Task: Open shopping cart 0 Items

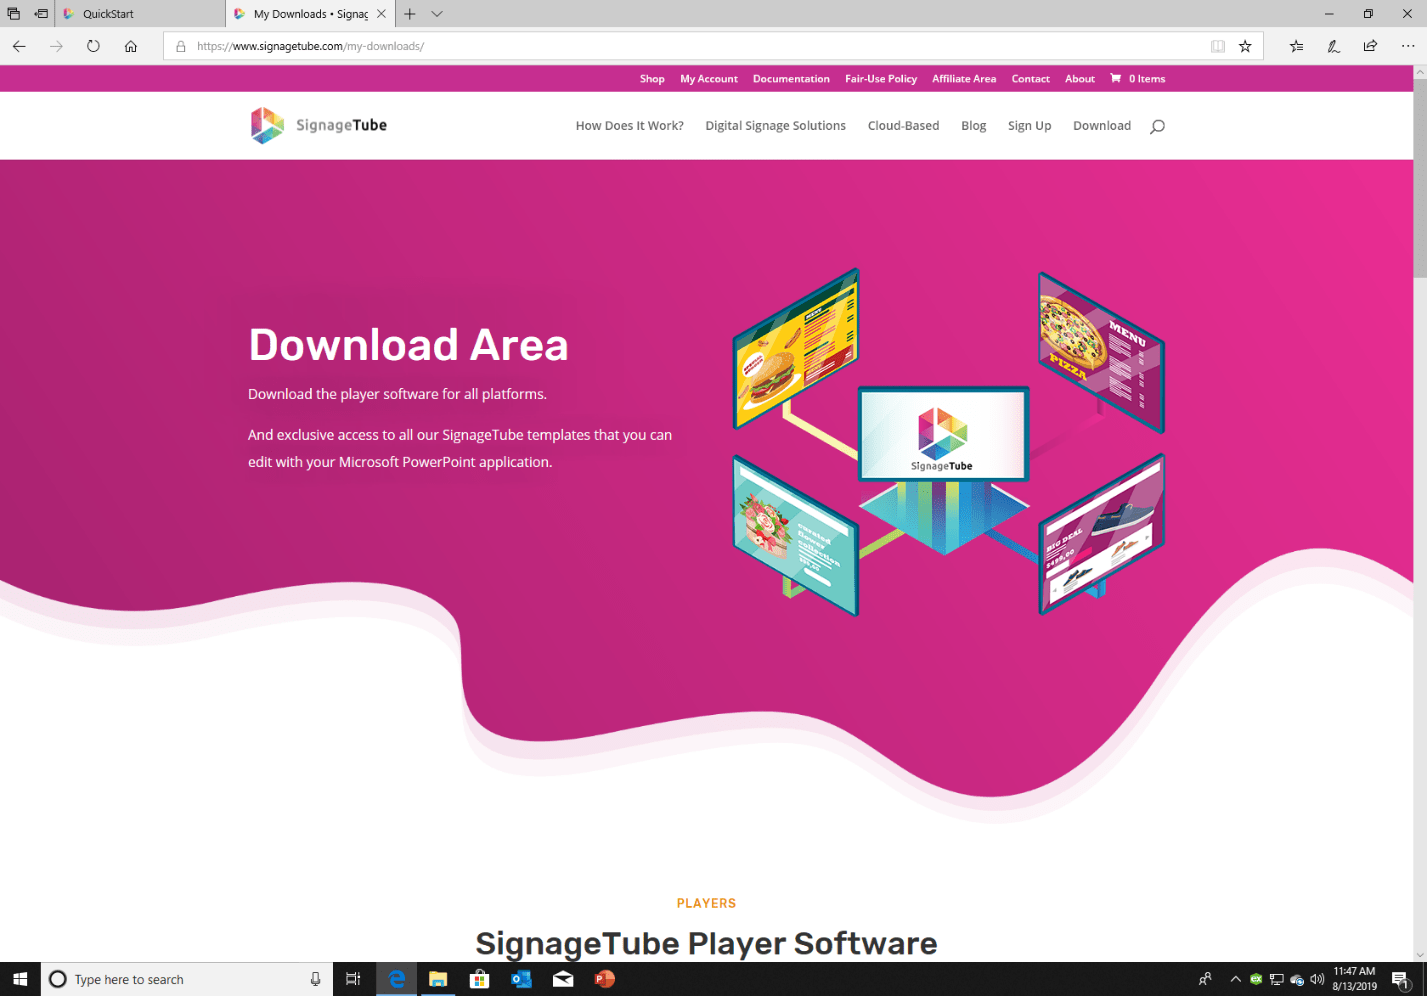Action: tap(1138, 79)
